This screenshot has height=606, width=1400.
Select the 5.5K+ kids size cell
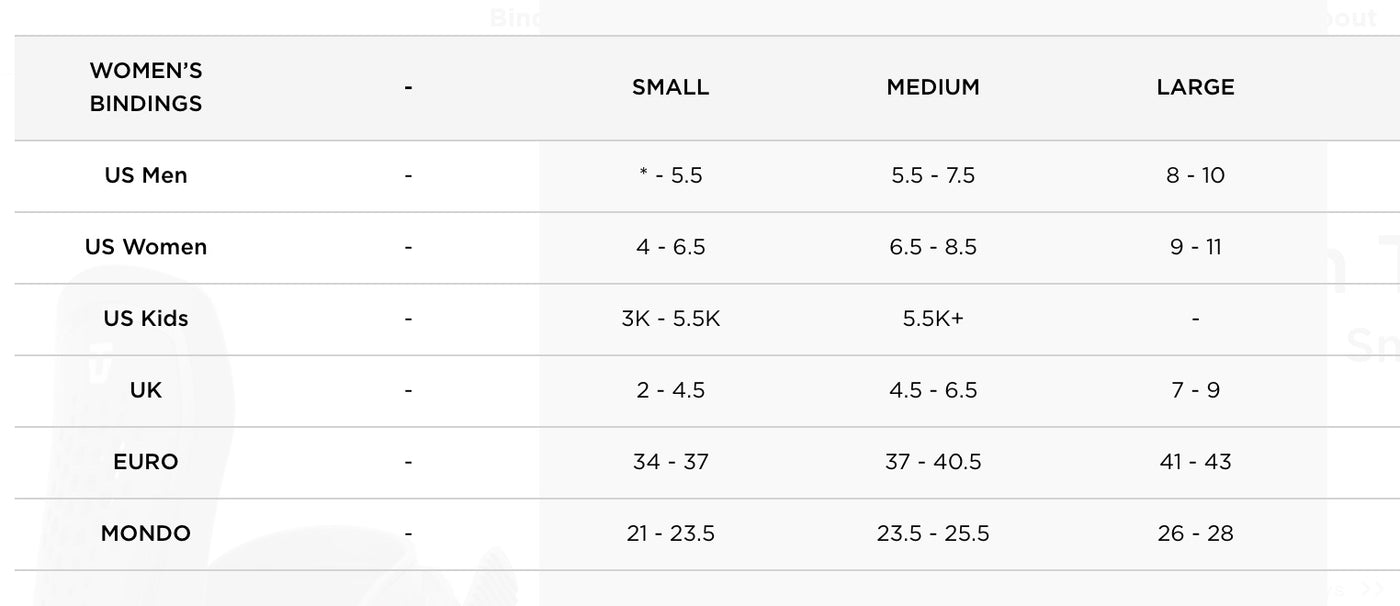click(933, 319)
